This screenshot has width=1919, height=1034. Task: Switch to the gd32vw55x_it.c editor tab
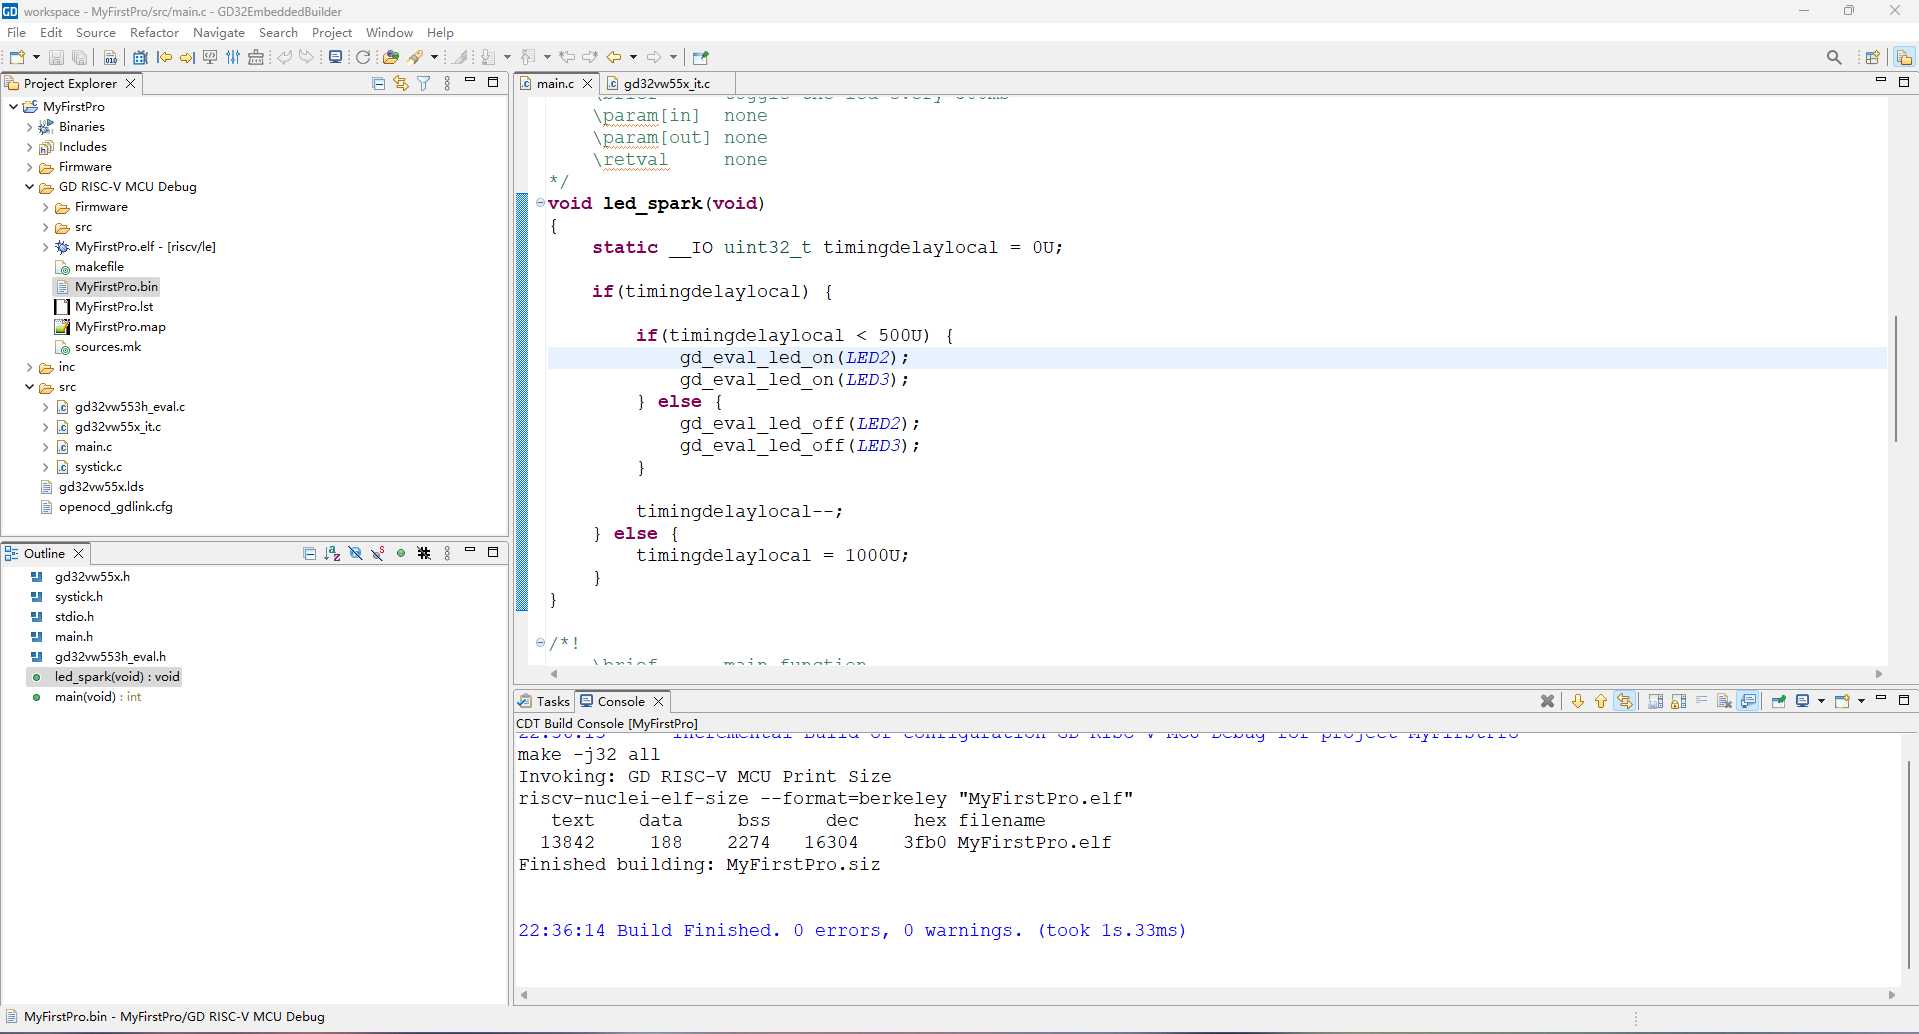click(x=666, y=84)
